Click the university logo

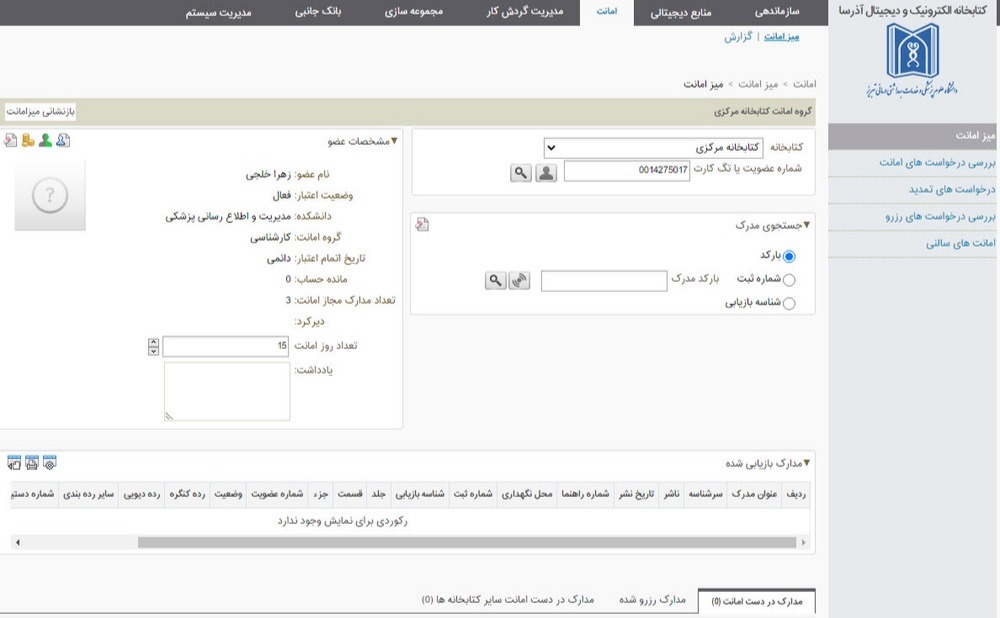pos(913,61)
